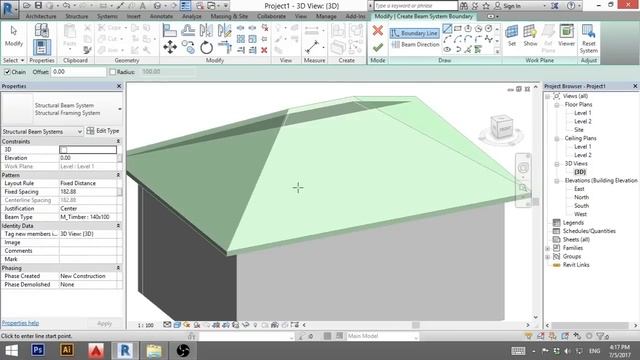Finish edit mode with the green checkmark
Viewport: 640px width, 360px height.
point(378,47)
